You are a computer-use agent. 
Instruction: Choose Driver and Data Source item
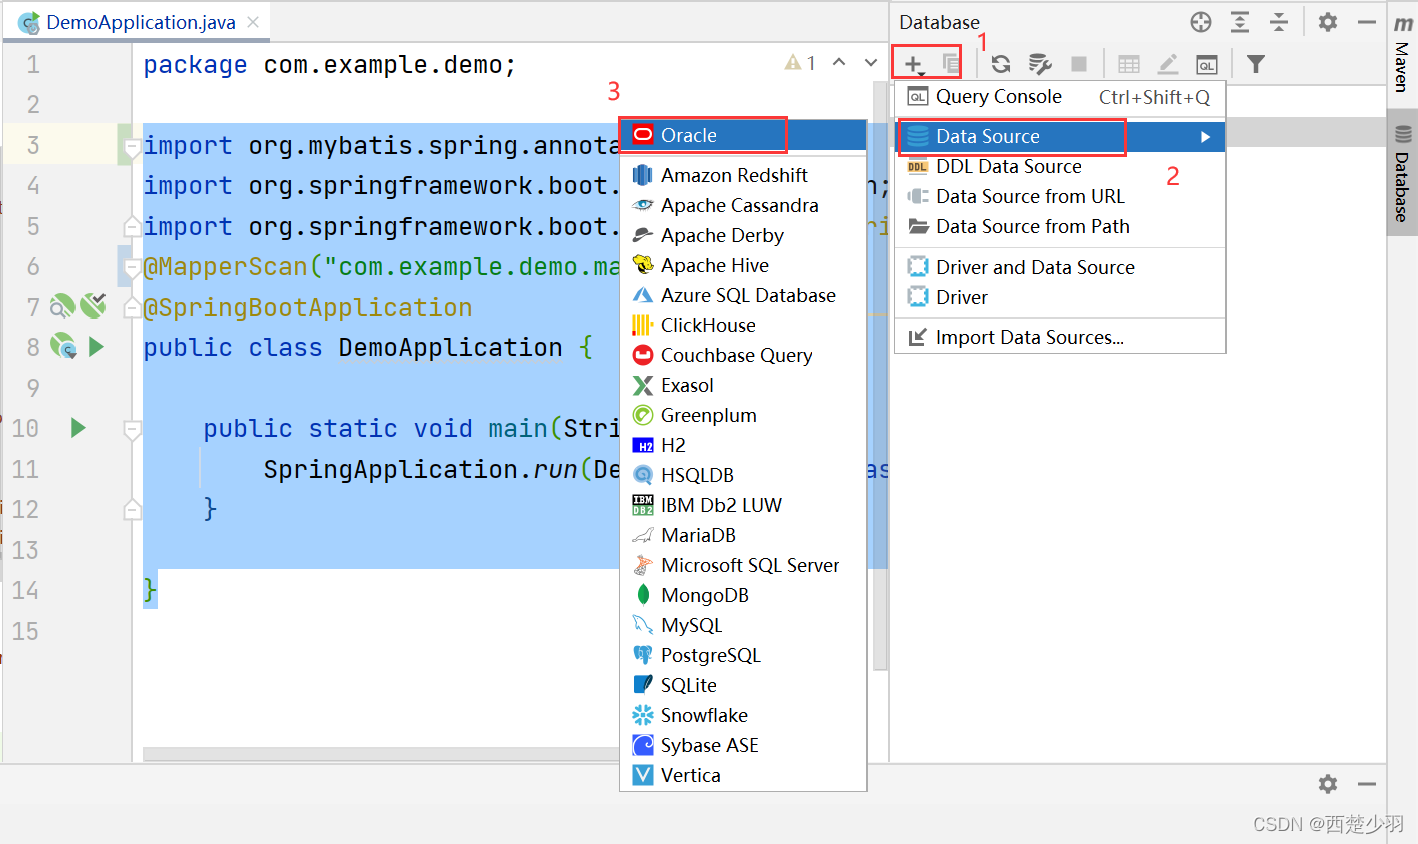click(1060, 267)
